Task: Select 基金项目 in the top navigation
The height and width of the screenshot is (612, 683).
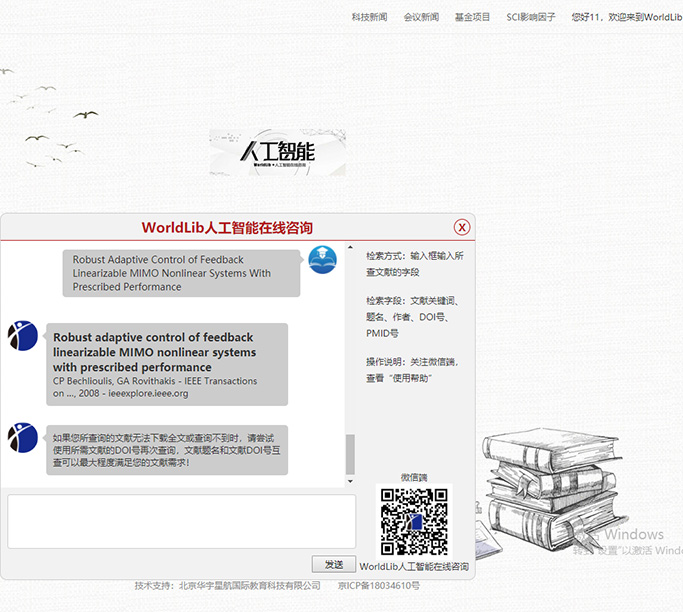Action: pyautogui.click(x=472, y=17)
